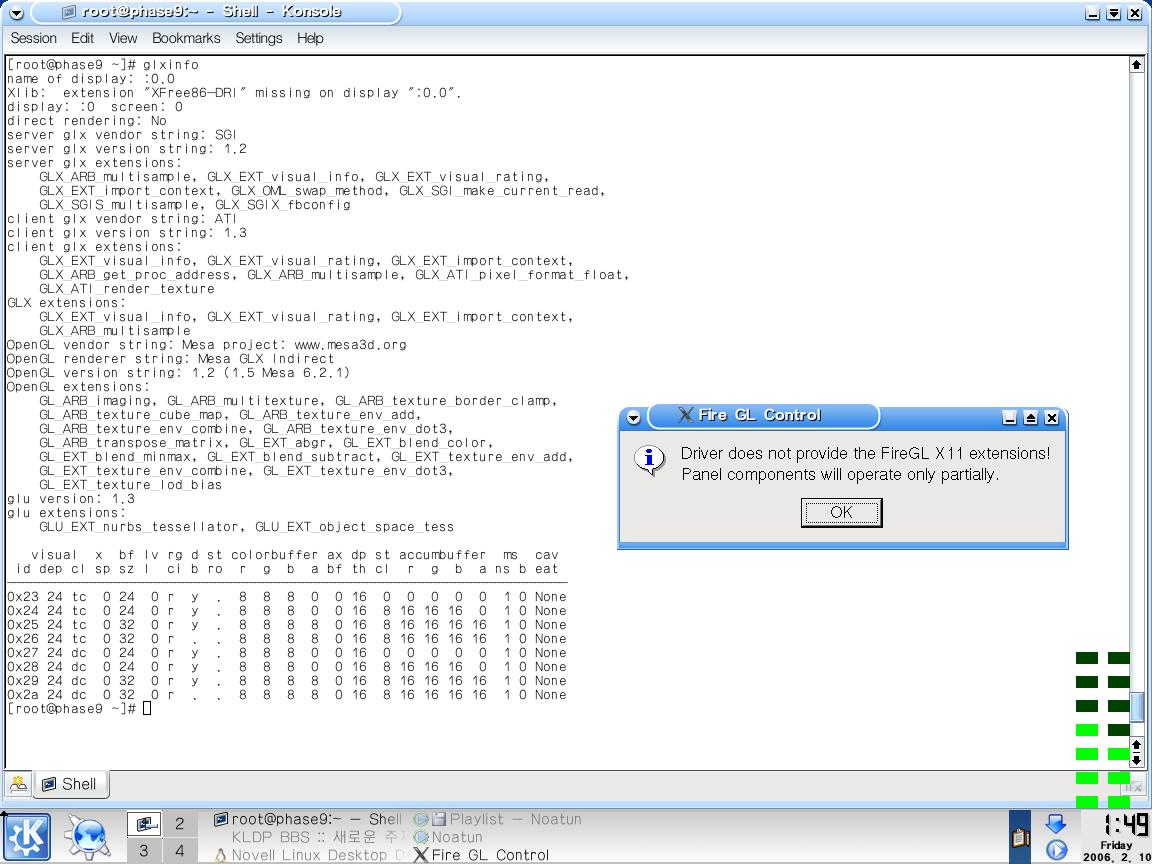The width and height of the screenshot is (1152, 864).
Task: Activate the root@phase9 Shell taskbar entry
Action: 308,818
